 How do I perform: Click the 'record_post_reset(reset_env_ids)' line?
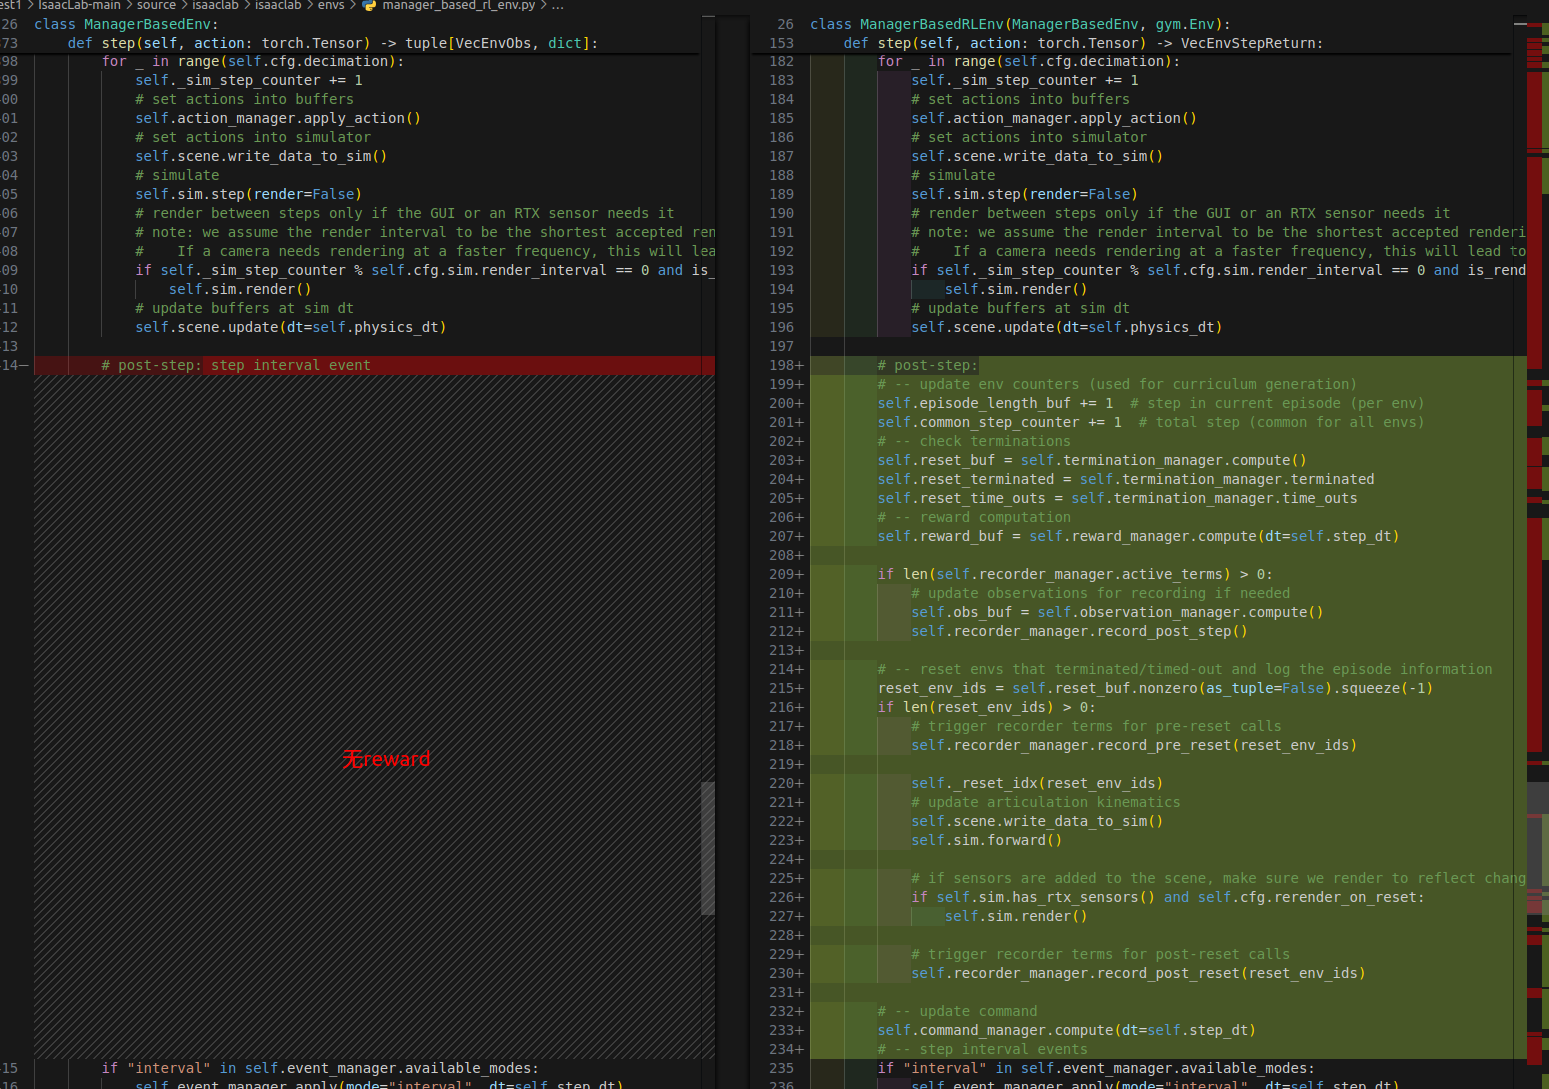point(1138,973)
